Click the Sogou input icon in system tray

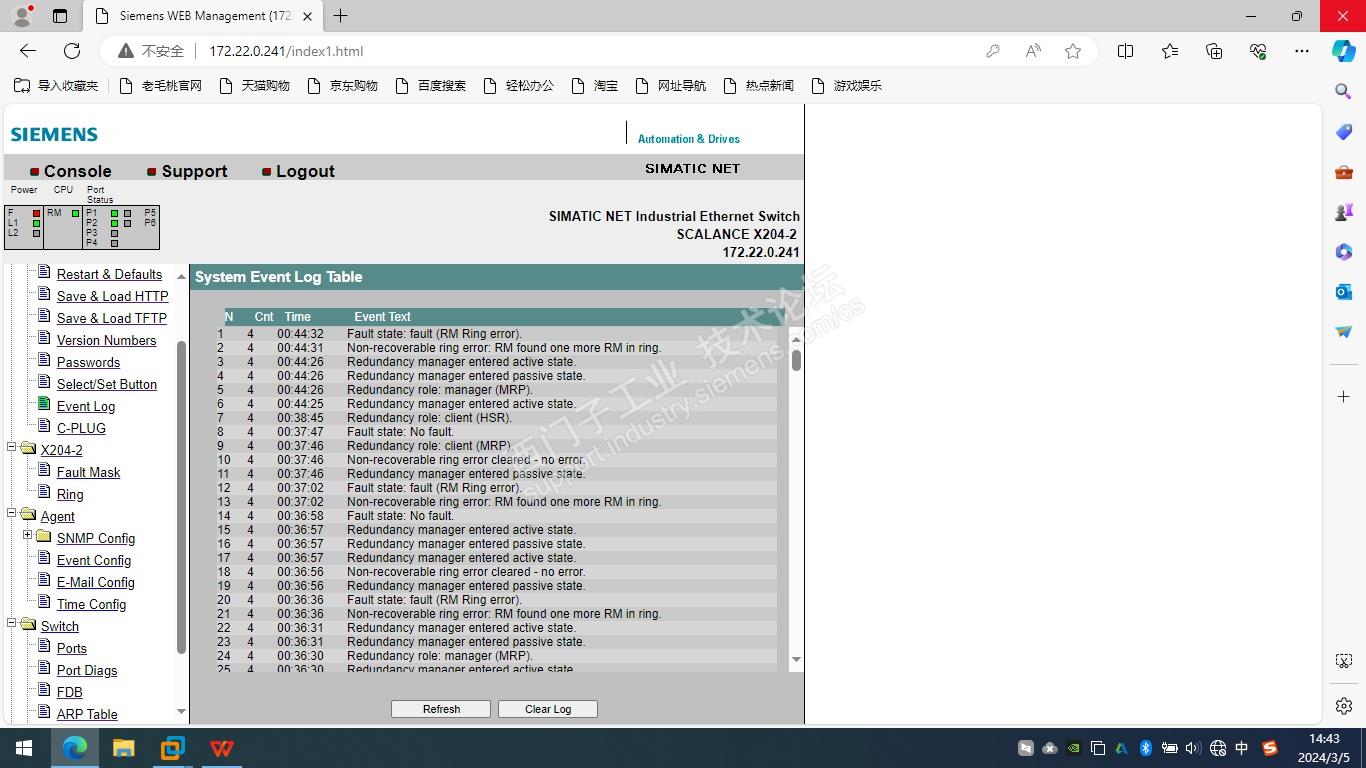click(1270, 748)
